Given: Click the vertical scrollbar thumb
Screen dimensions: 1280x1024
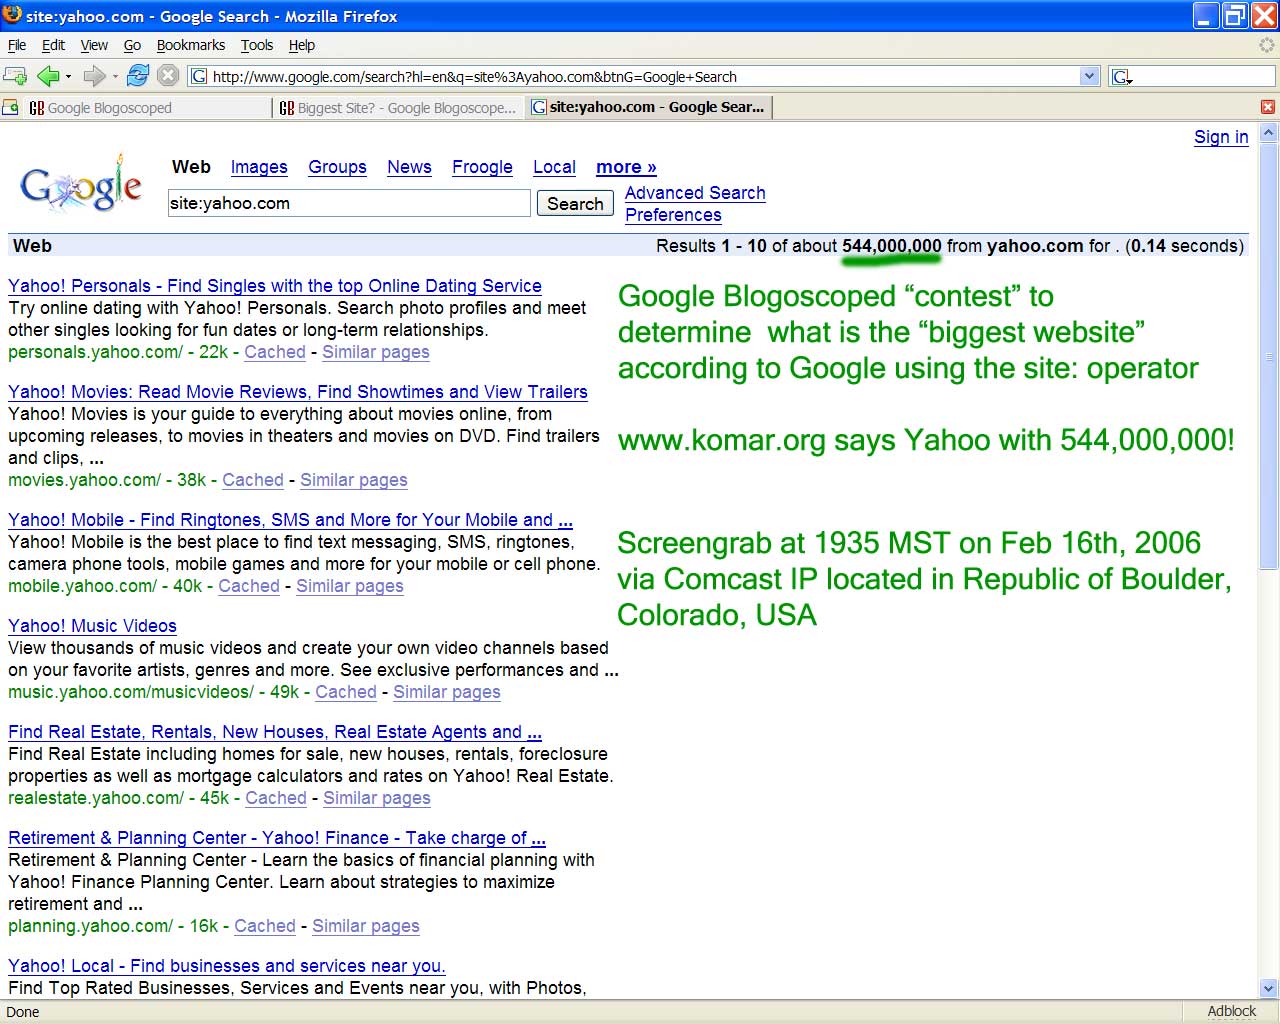Looking at the screenshot, I should click(x=1269, y=356).
